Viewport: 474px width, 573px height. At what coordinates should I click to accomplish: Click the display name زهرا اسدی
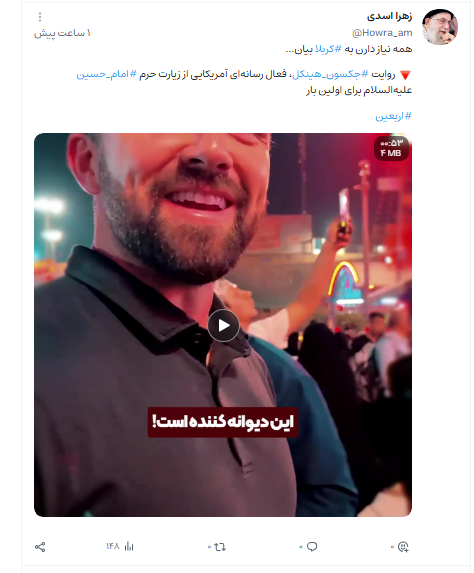(x=390, y=16)
